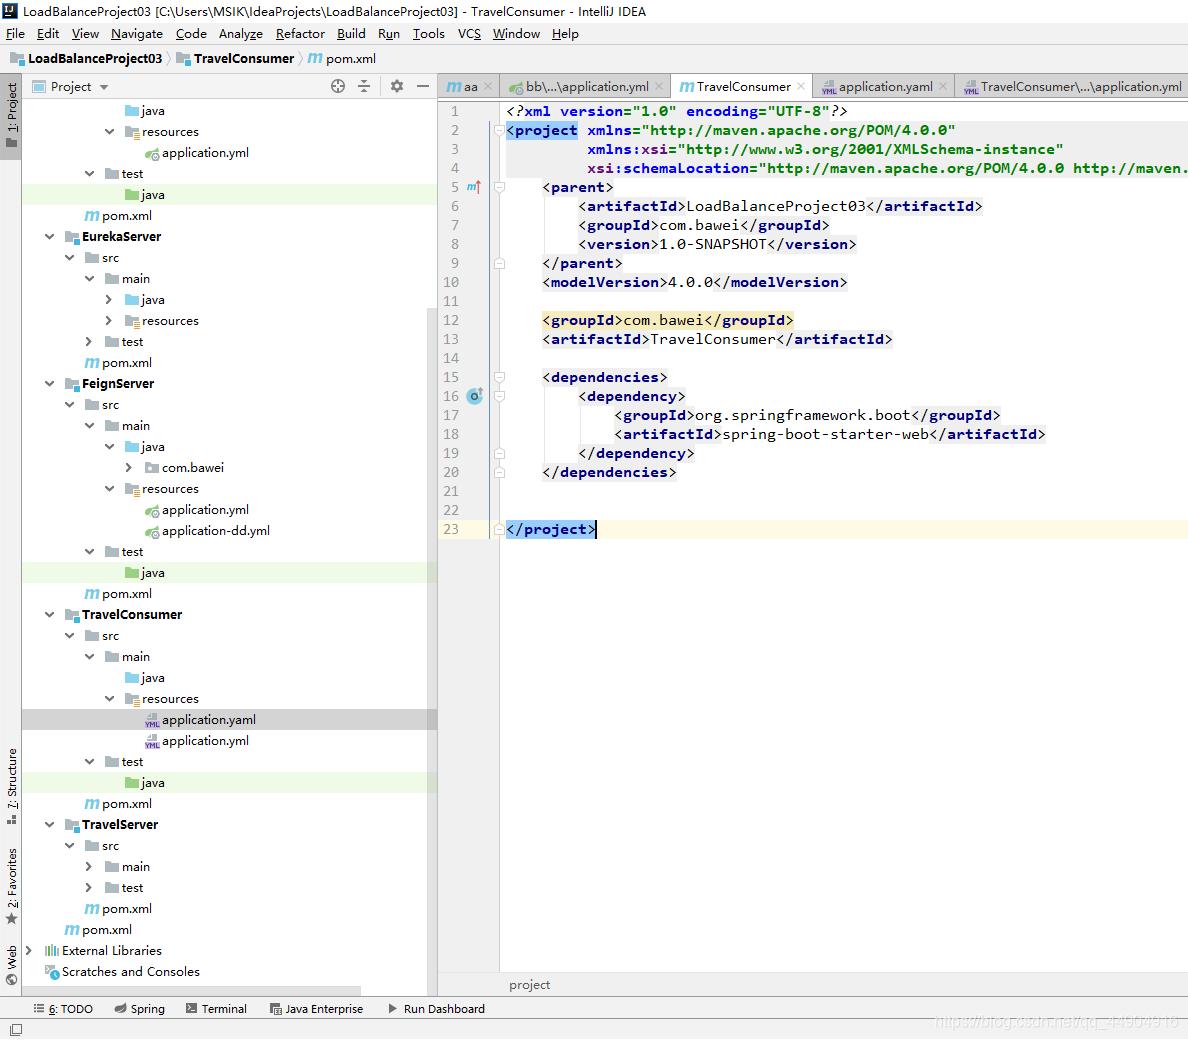Open the Favorites side tool window
This screenshot has height=1040, width=1188.
click(11, 885)
